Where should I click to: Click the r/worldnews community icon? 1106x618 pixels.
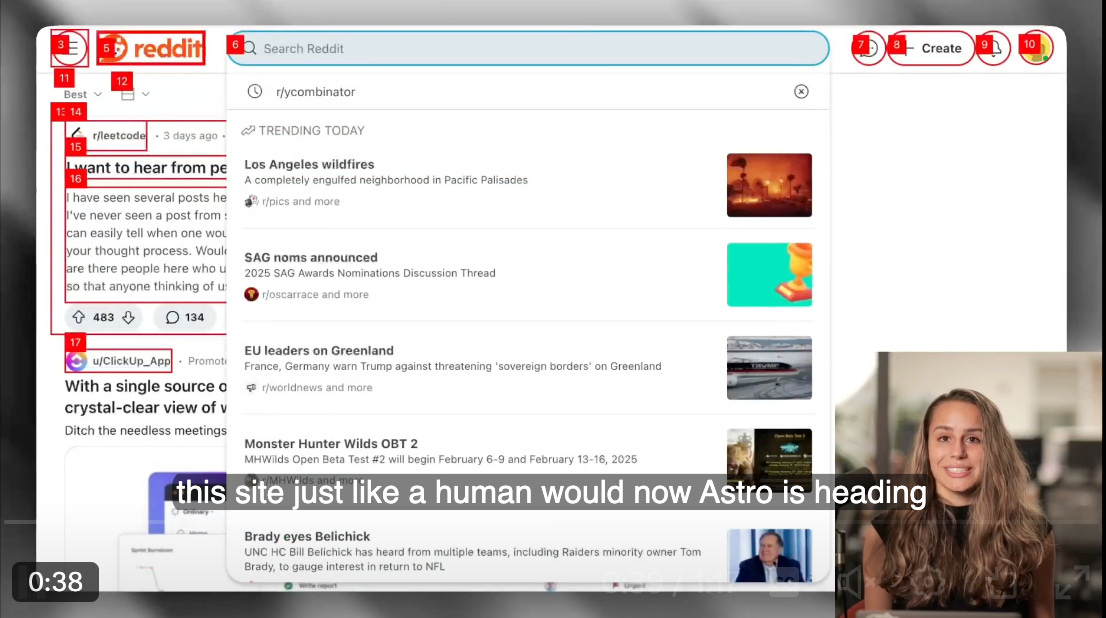[x=251, y=387]
